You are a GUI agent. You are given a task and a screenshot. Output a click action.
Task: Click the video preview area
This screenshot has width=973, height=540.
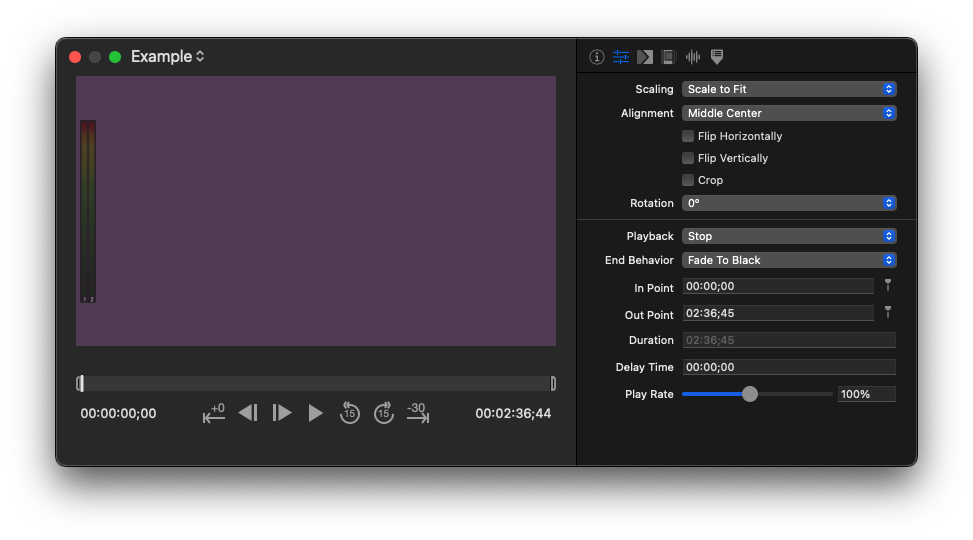(316, 211)
